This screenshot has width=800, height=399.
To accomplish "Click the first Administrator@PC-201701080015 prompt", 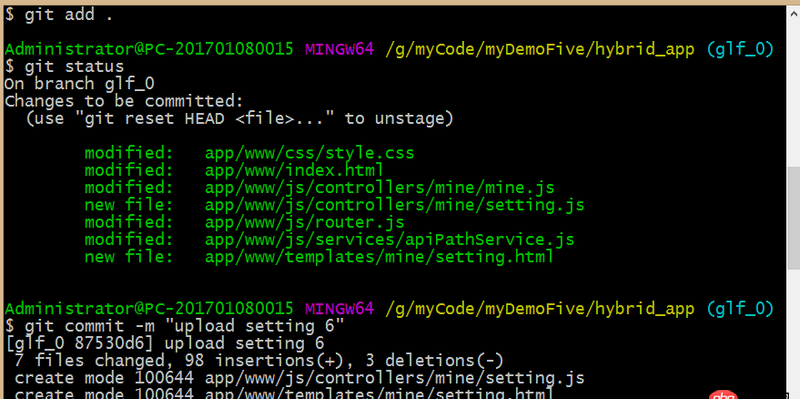I will (x=149, y=49).
